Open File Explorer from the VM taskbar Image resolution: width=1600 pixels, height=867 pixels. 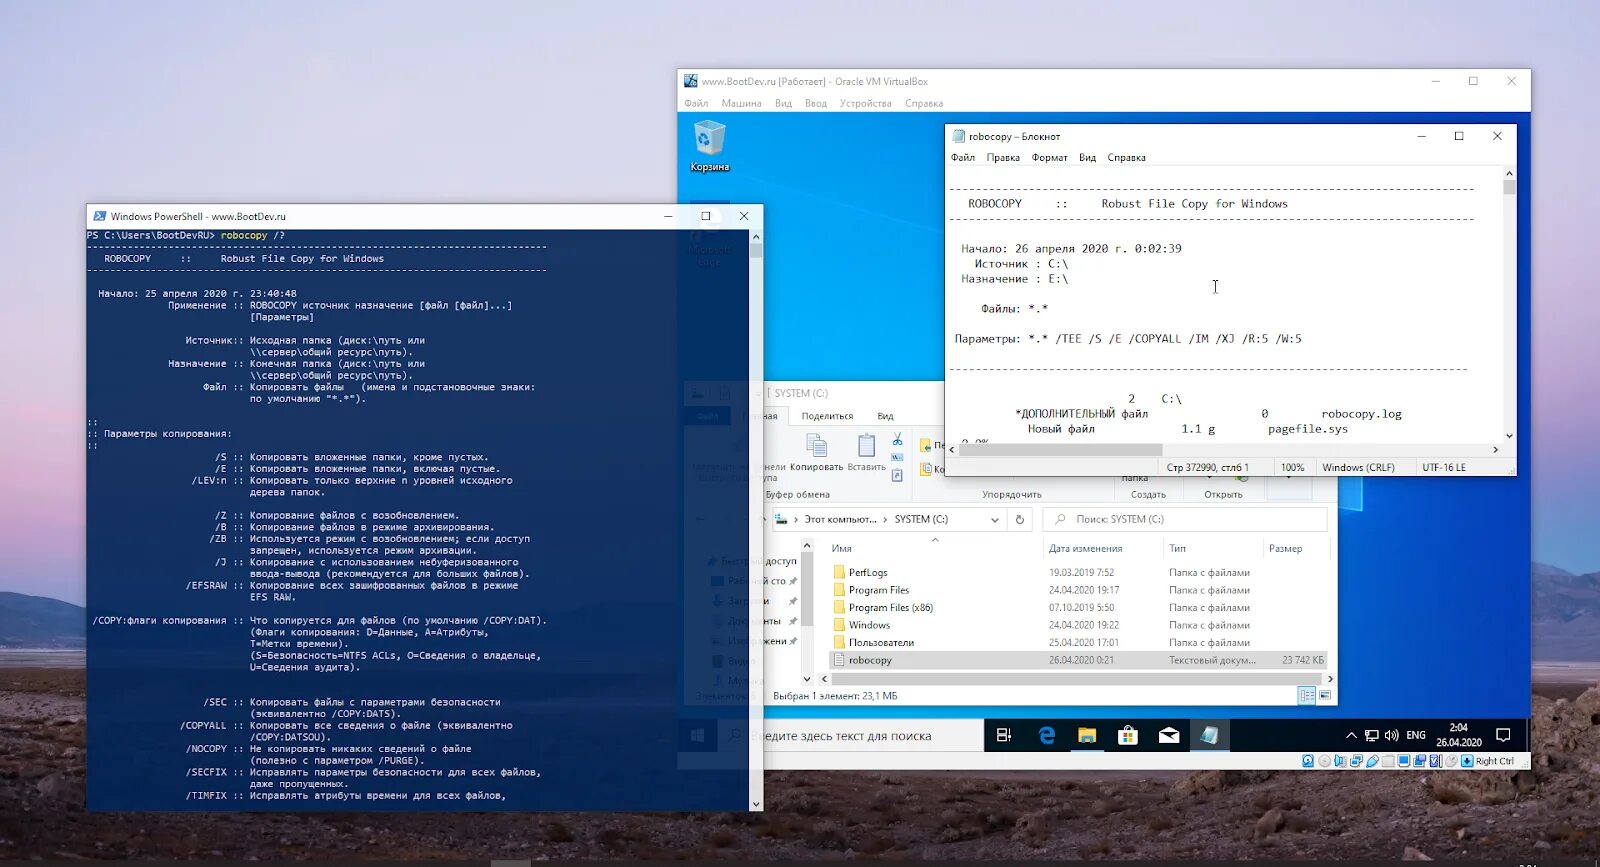coord(1087,736)
